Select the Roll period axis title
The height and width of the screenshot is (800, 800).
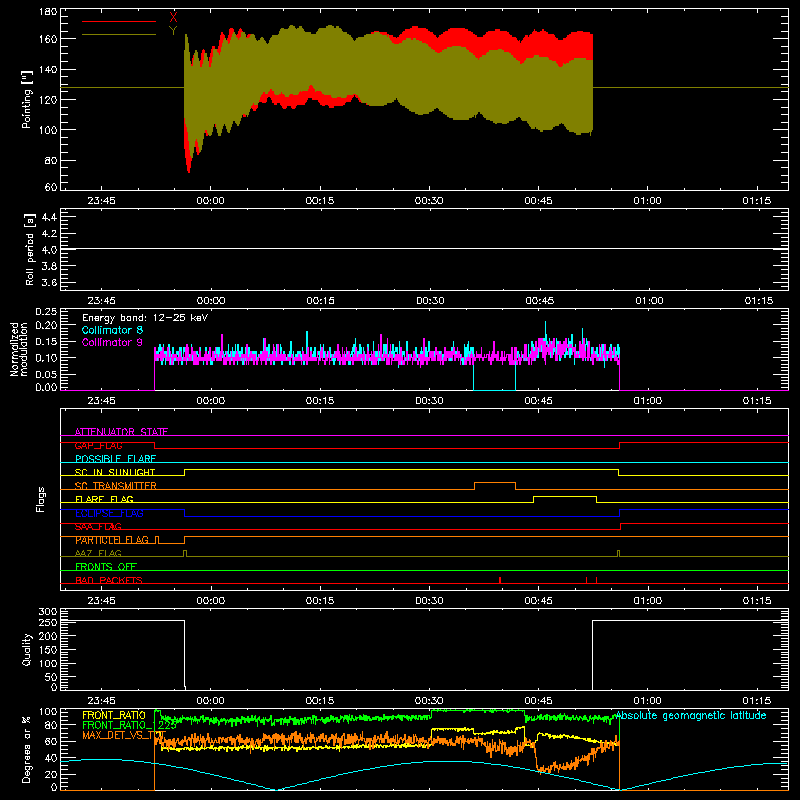tap(29, 250)
